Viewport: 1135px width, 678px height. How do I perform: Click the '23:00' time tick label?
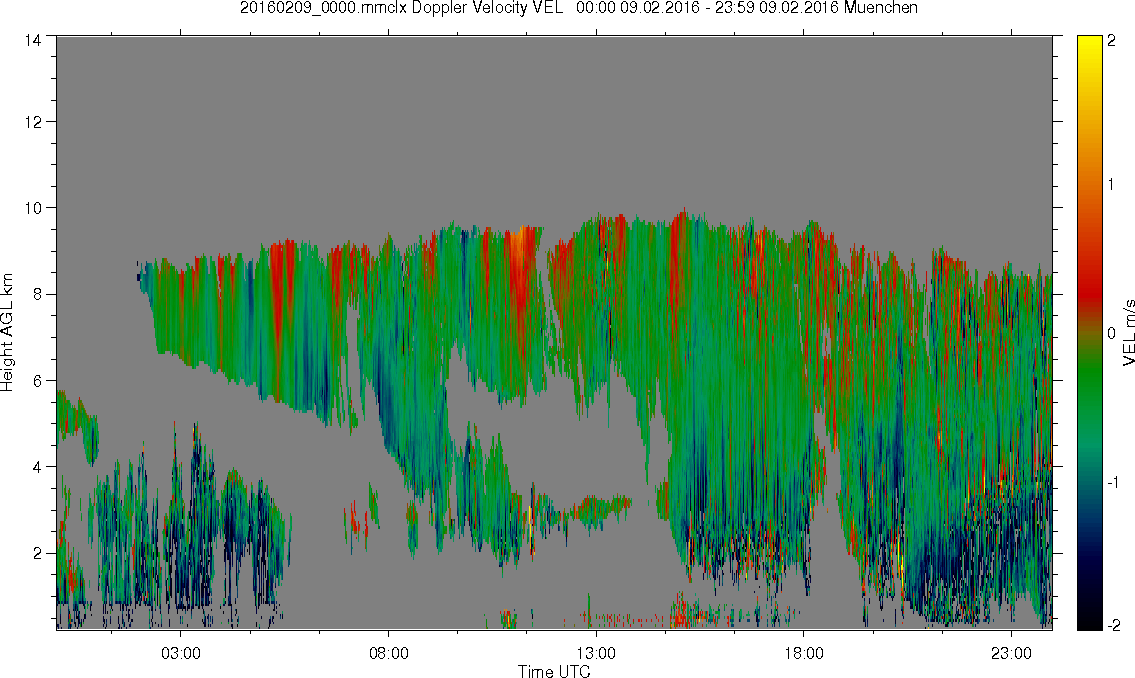click(x=1011, y=653)
